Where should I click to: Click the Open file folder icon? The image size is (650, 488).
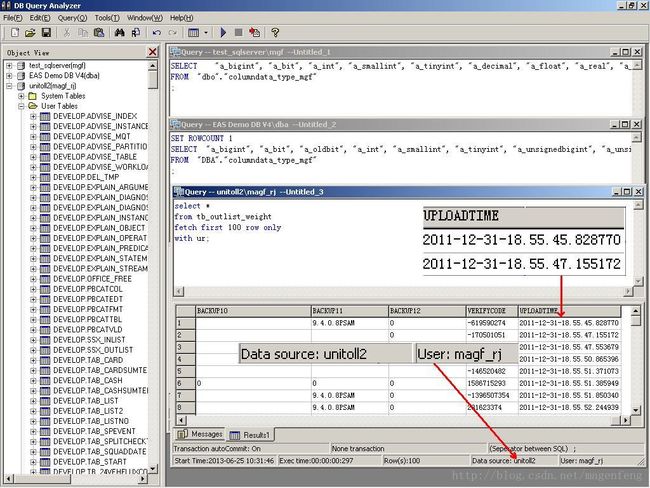click(30, 32)
